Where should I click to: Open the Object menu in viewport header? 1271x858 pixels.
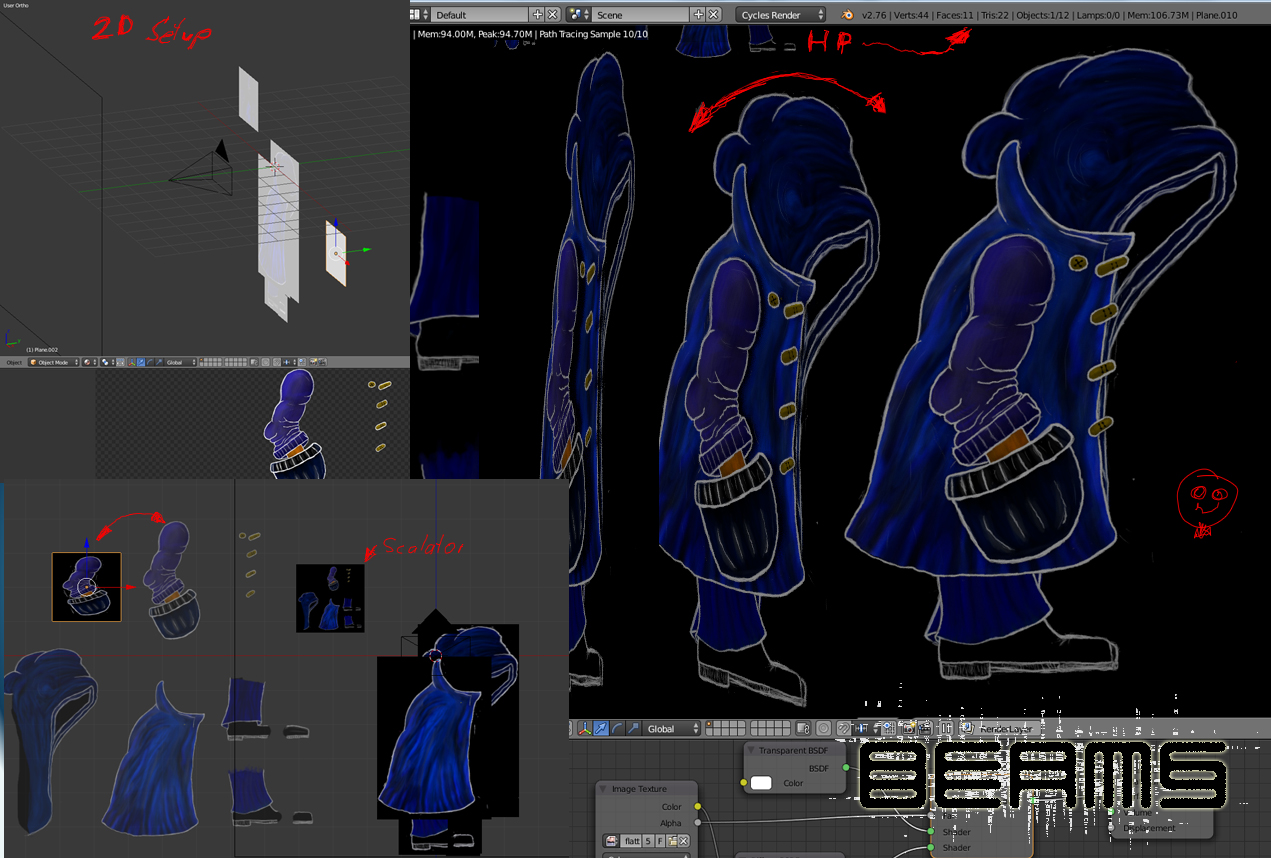[x=13, y=362]
